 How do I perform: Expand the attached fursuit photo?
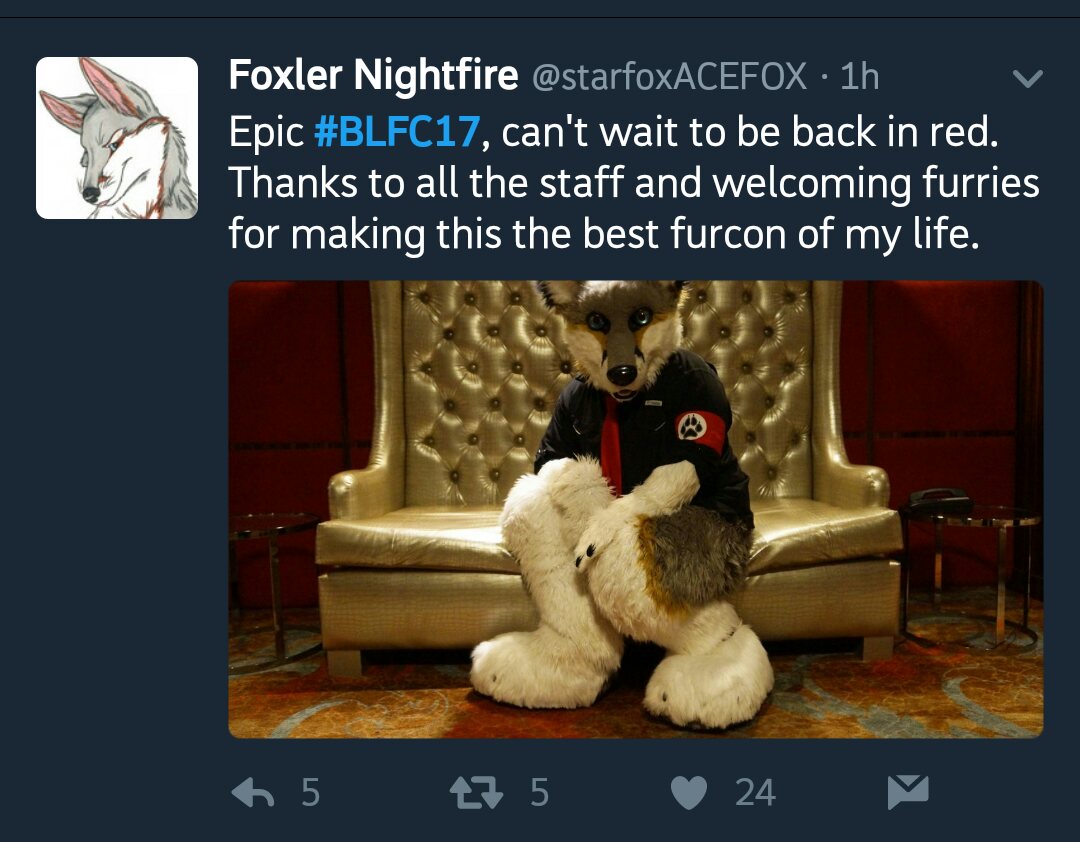[636, 509]
